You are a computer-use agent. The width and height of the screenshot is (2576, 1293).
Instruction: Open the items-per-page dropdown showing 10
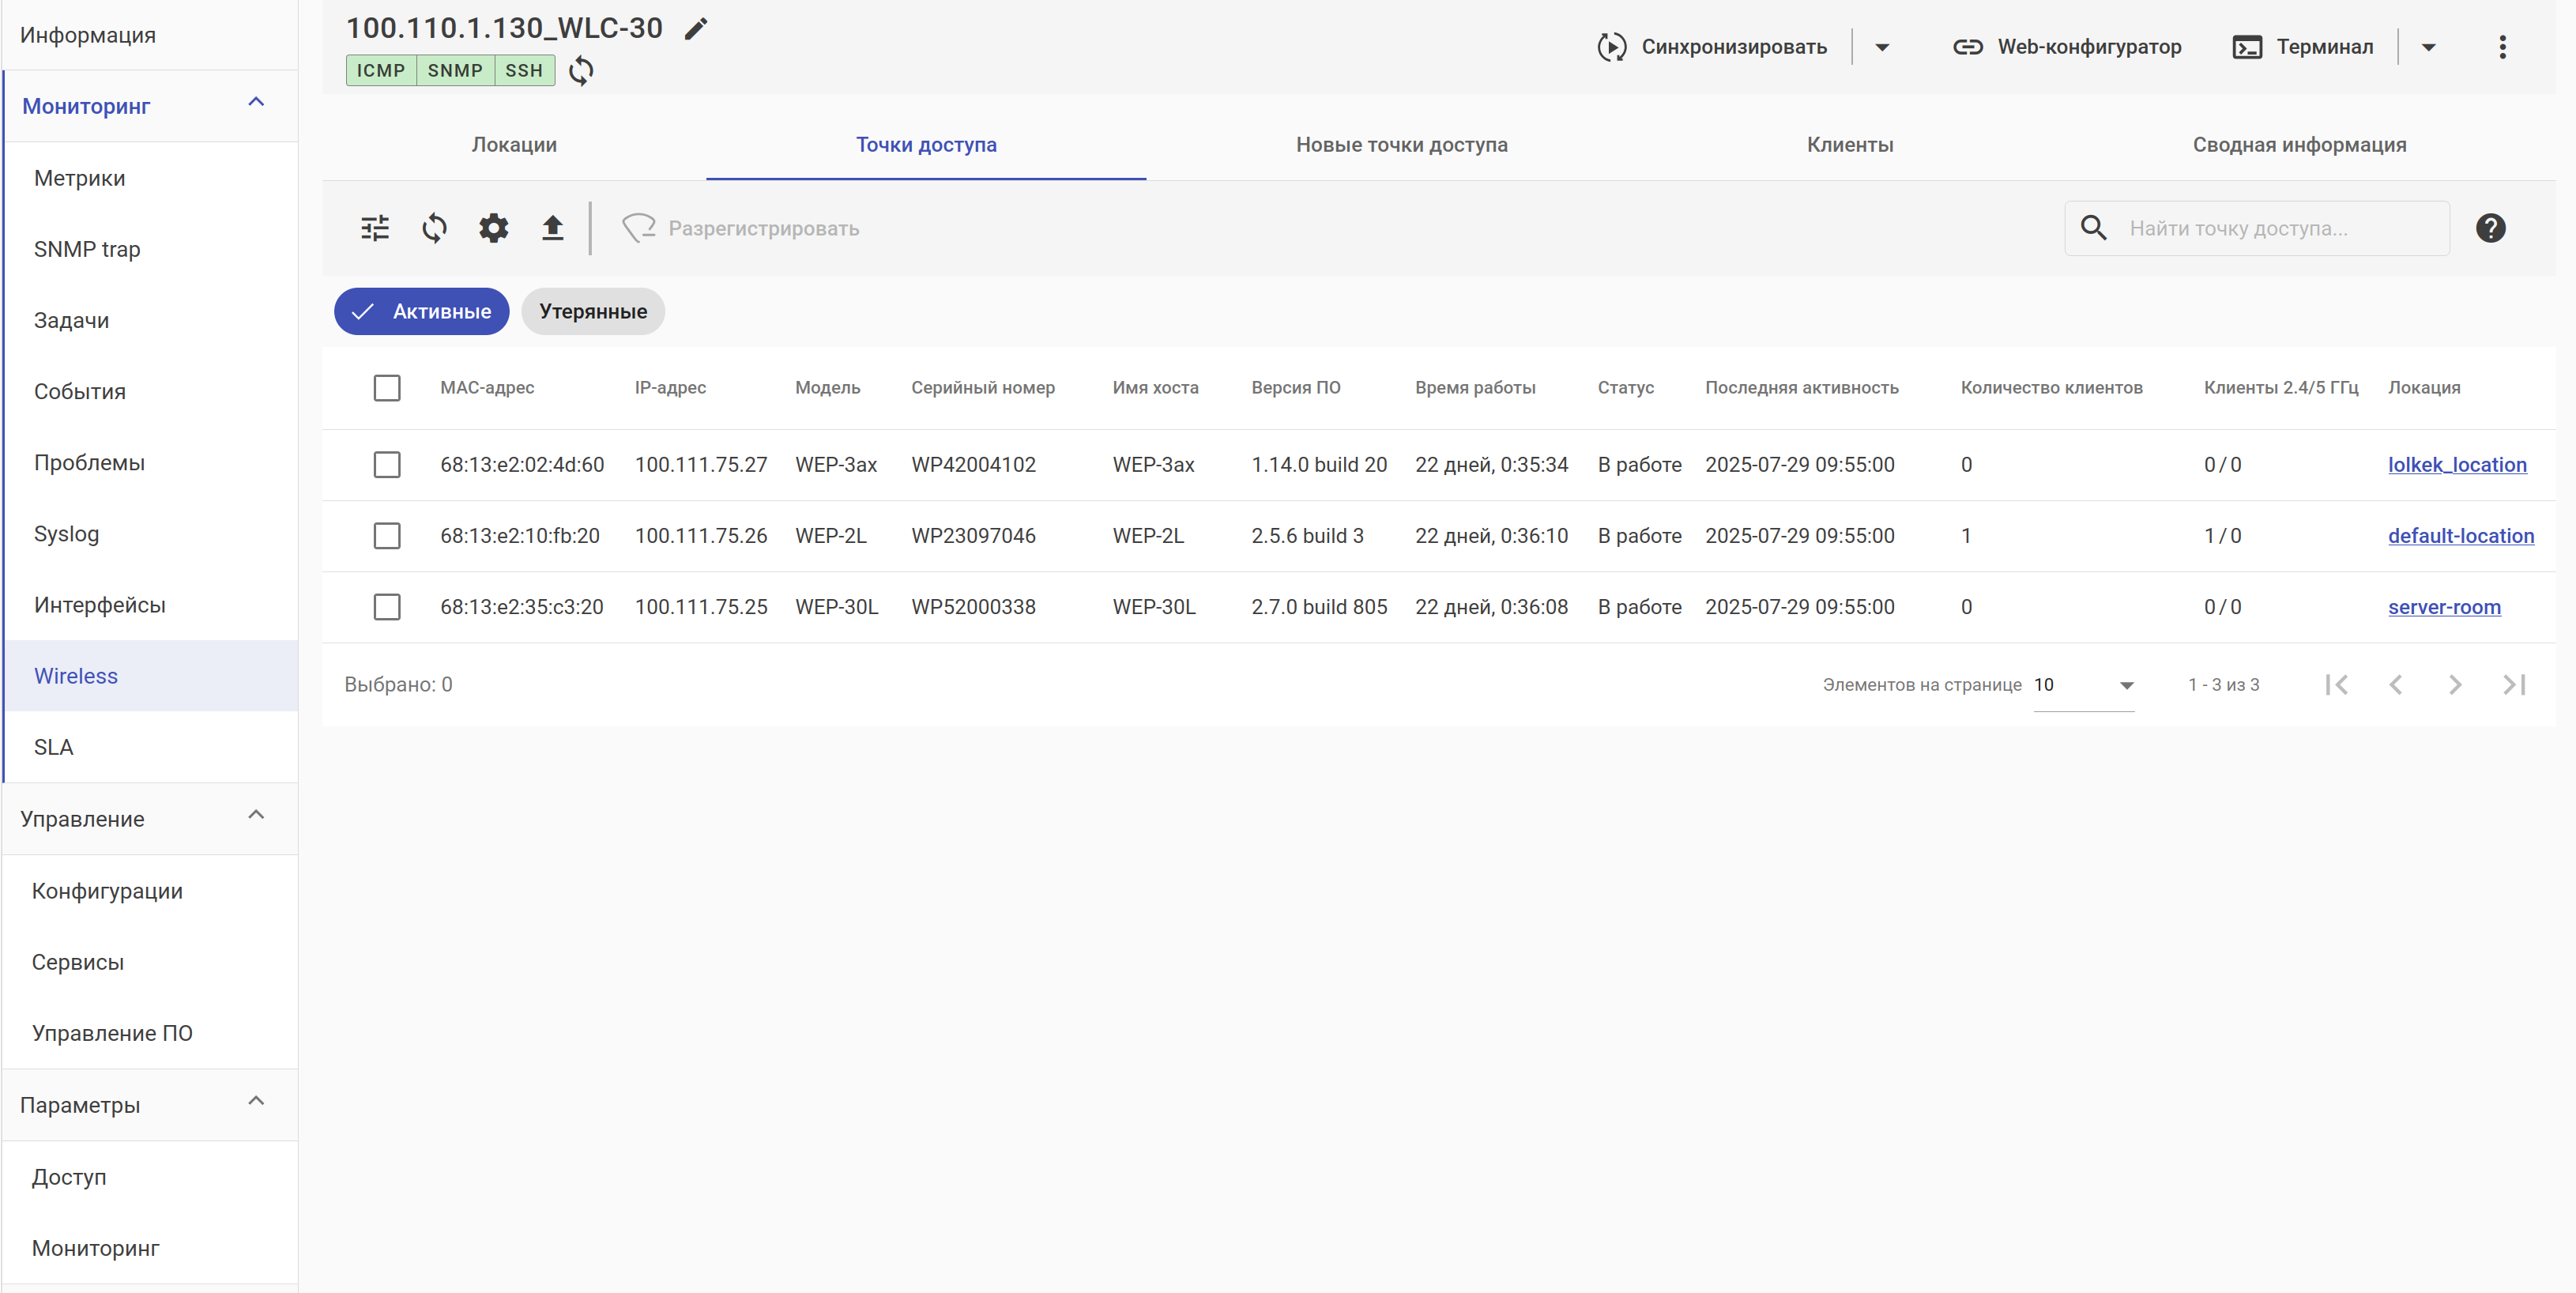[x=2084, y=685]
